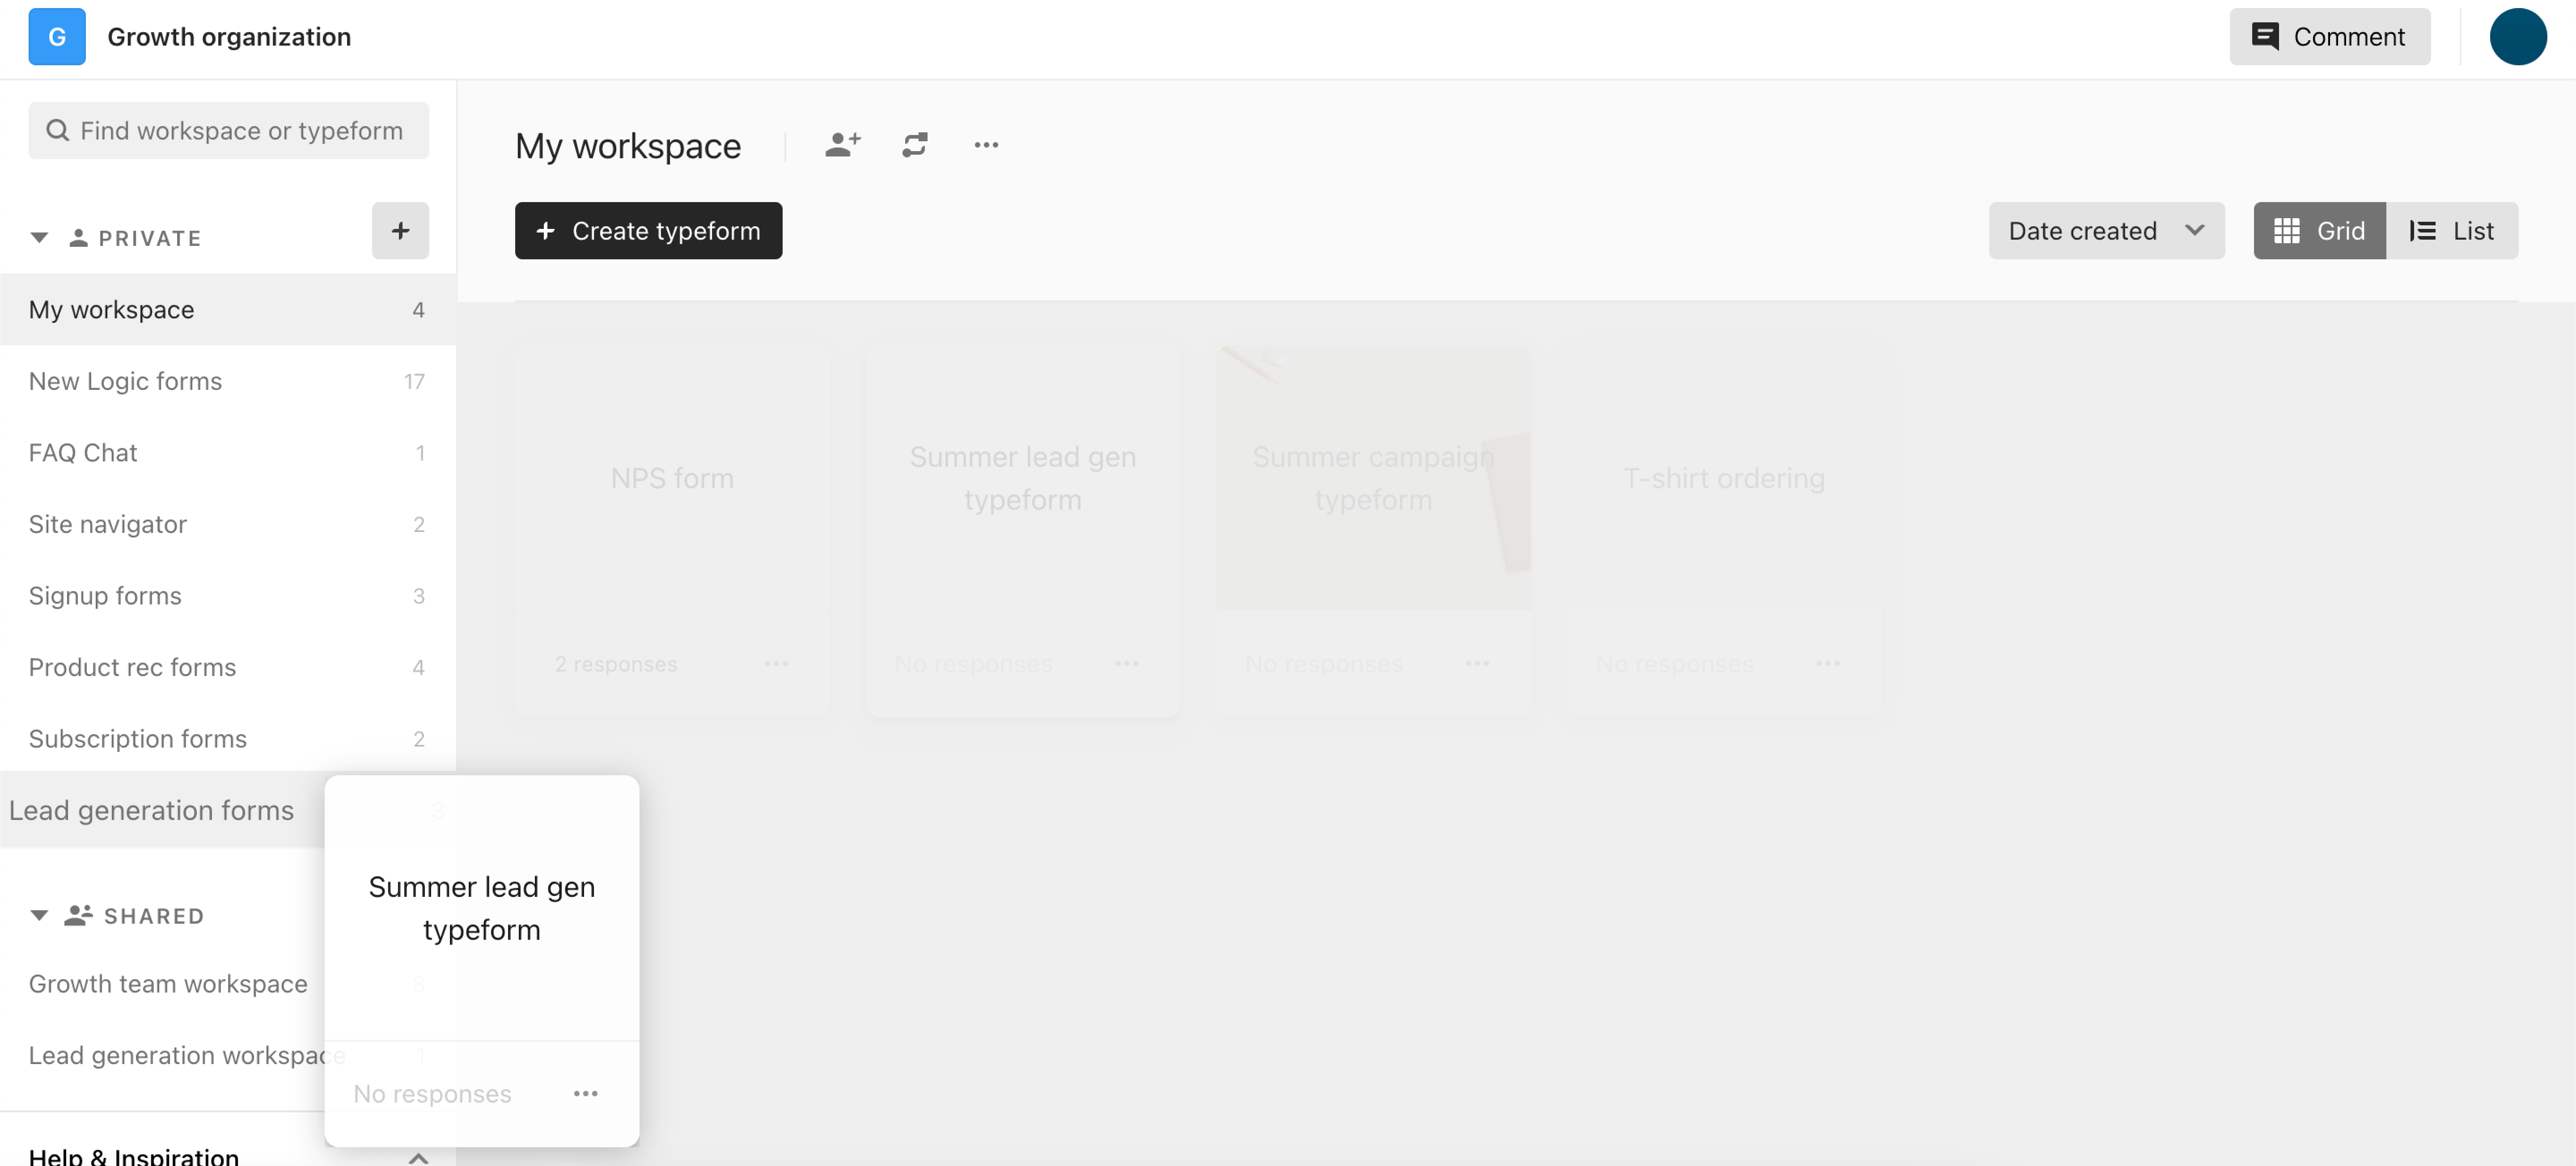This screenshot has width=2576, height=1166.
Task: Open the Date created sort dropdown
Action: pos(2106,231)
